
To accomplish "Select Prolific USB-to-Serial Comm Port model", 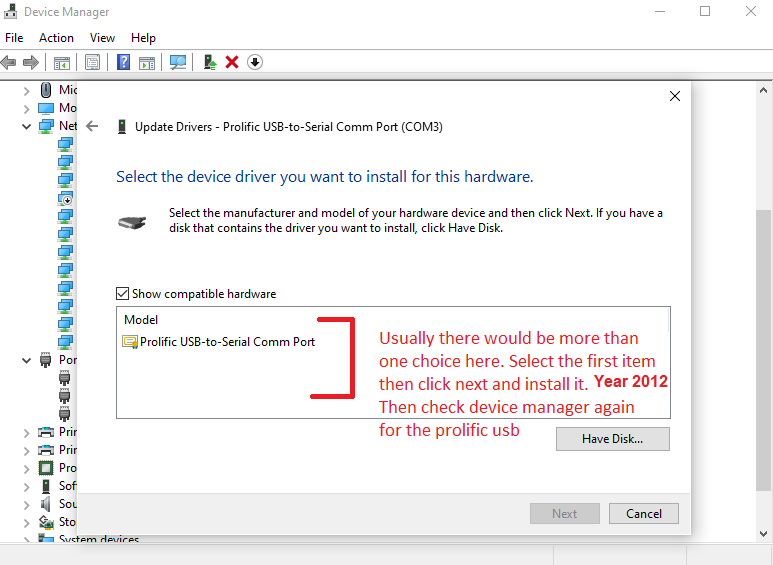I will click(x=227, y=342).
